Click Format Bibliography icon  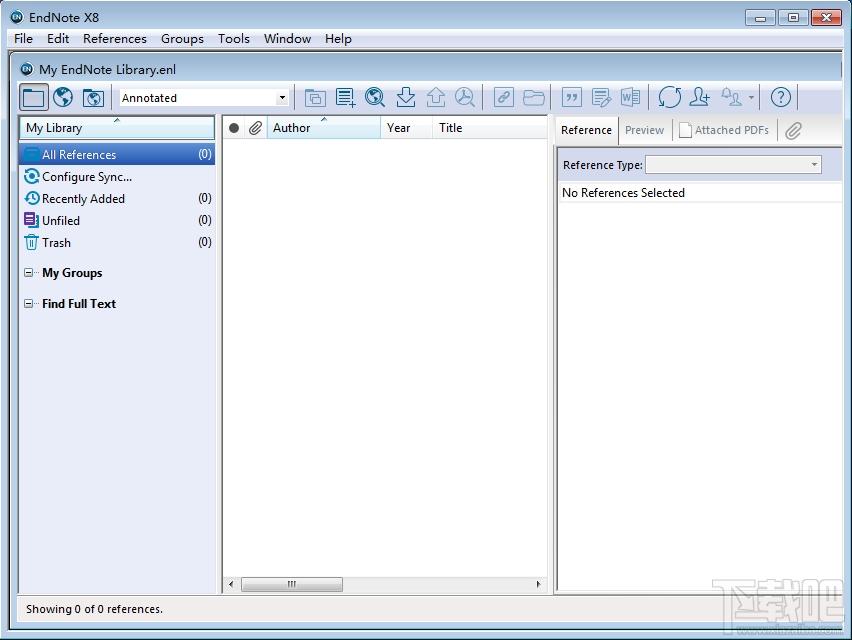click(602, 98)
